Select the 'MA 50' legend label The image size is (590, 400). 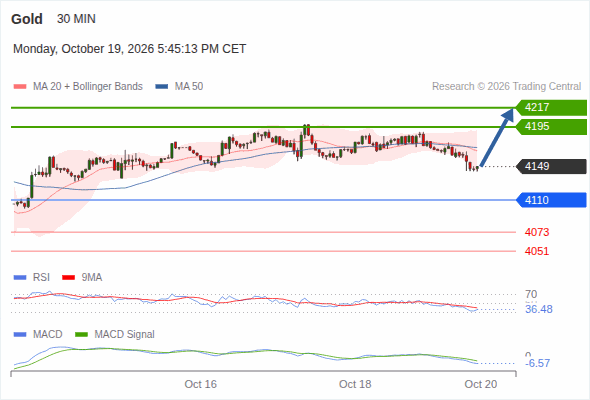tap(189, 87)
